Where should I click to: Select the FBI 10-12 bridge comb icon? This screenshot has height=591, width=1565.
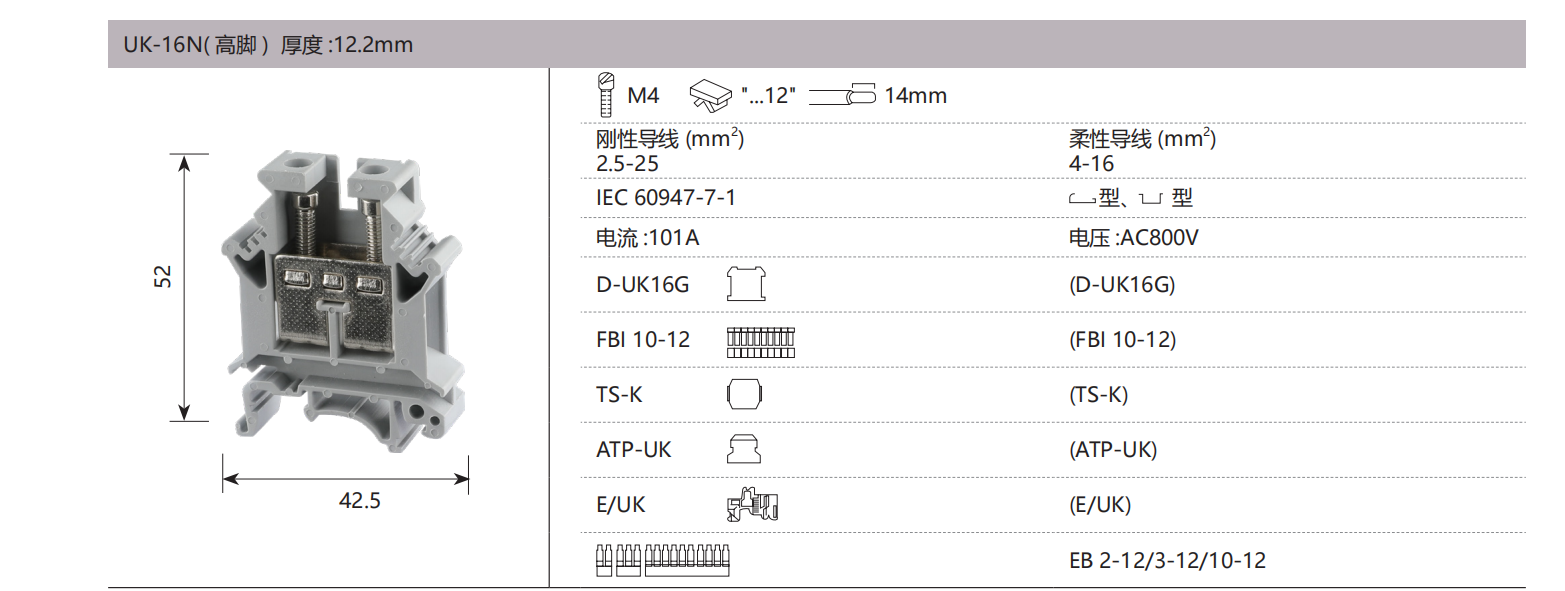[760, 340]
